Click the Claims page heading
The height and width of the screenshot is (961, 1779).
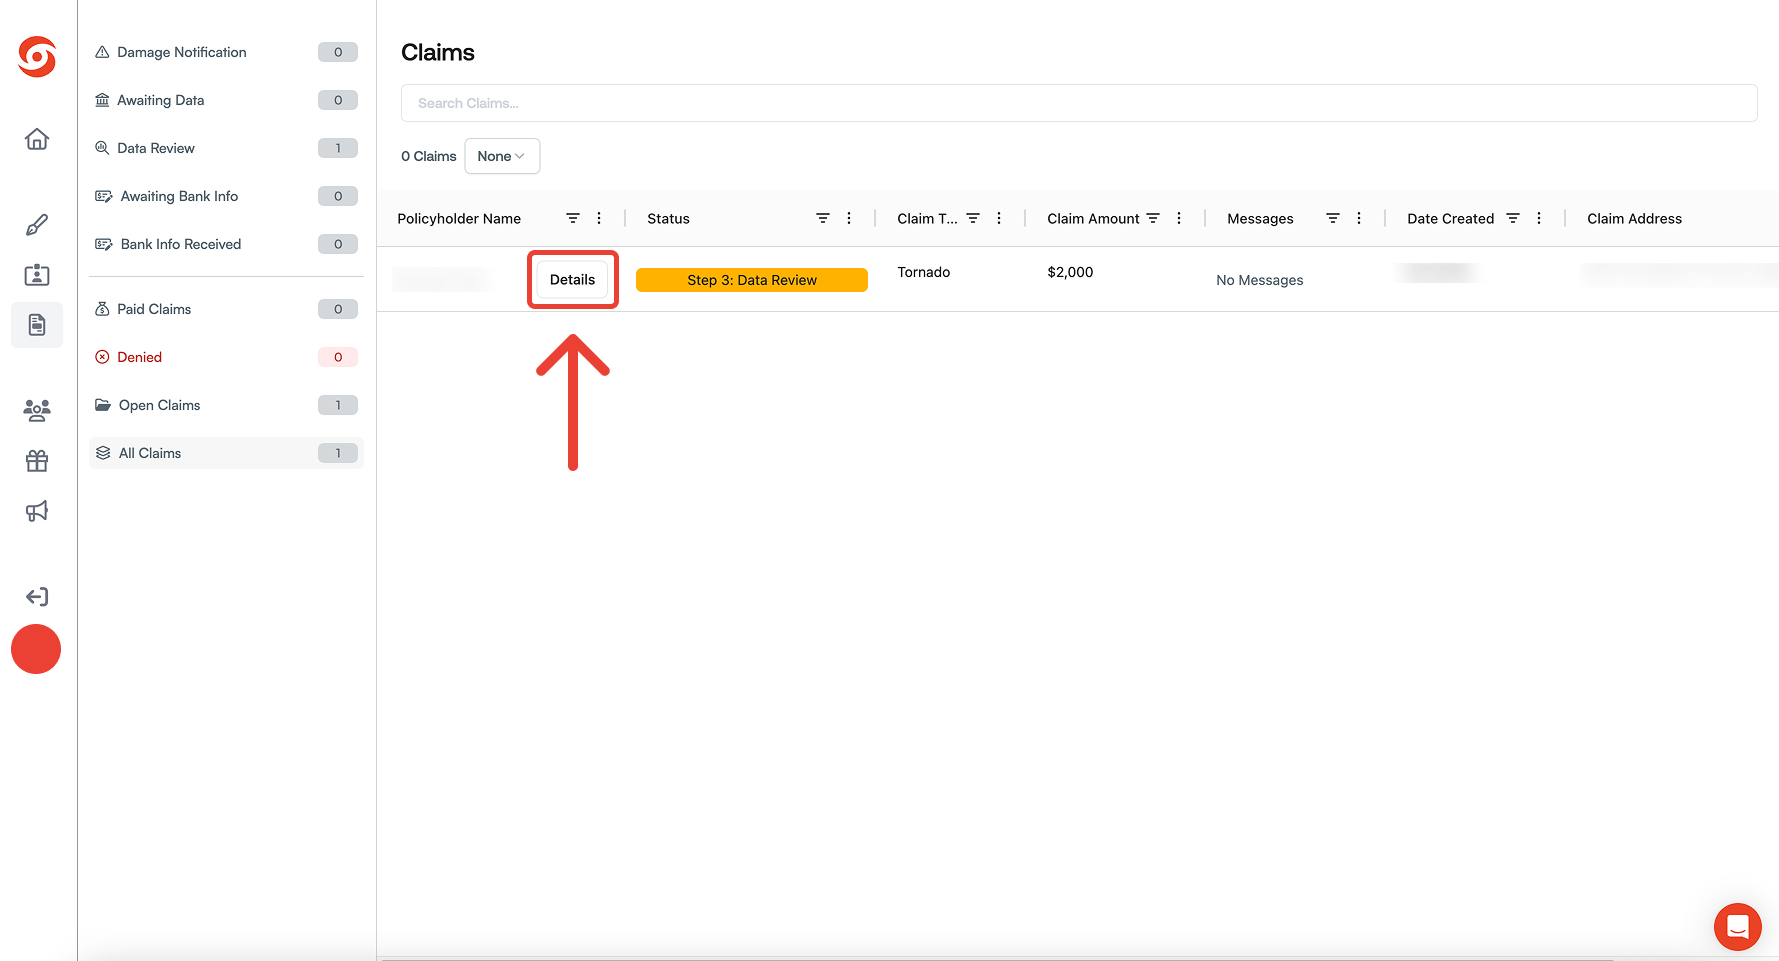438,52
